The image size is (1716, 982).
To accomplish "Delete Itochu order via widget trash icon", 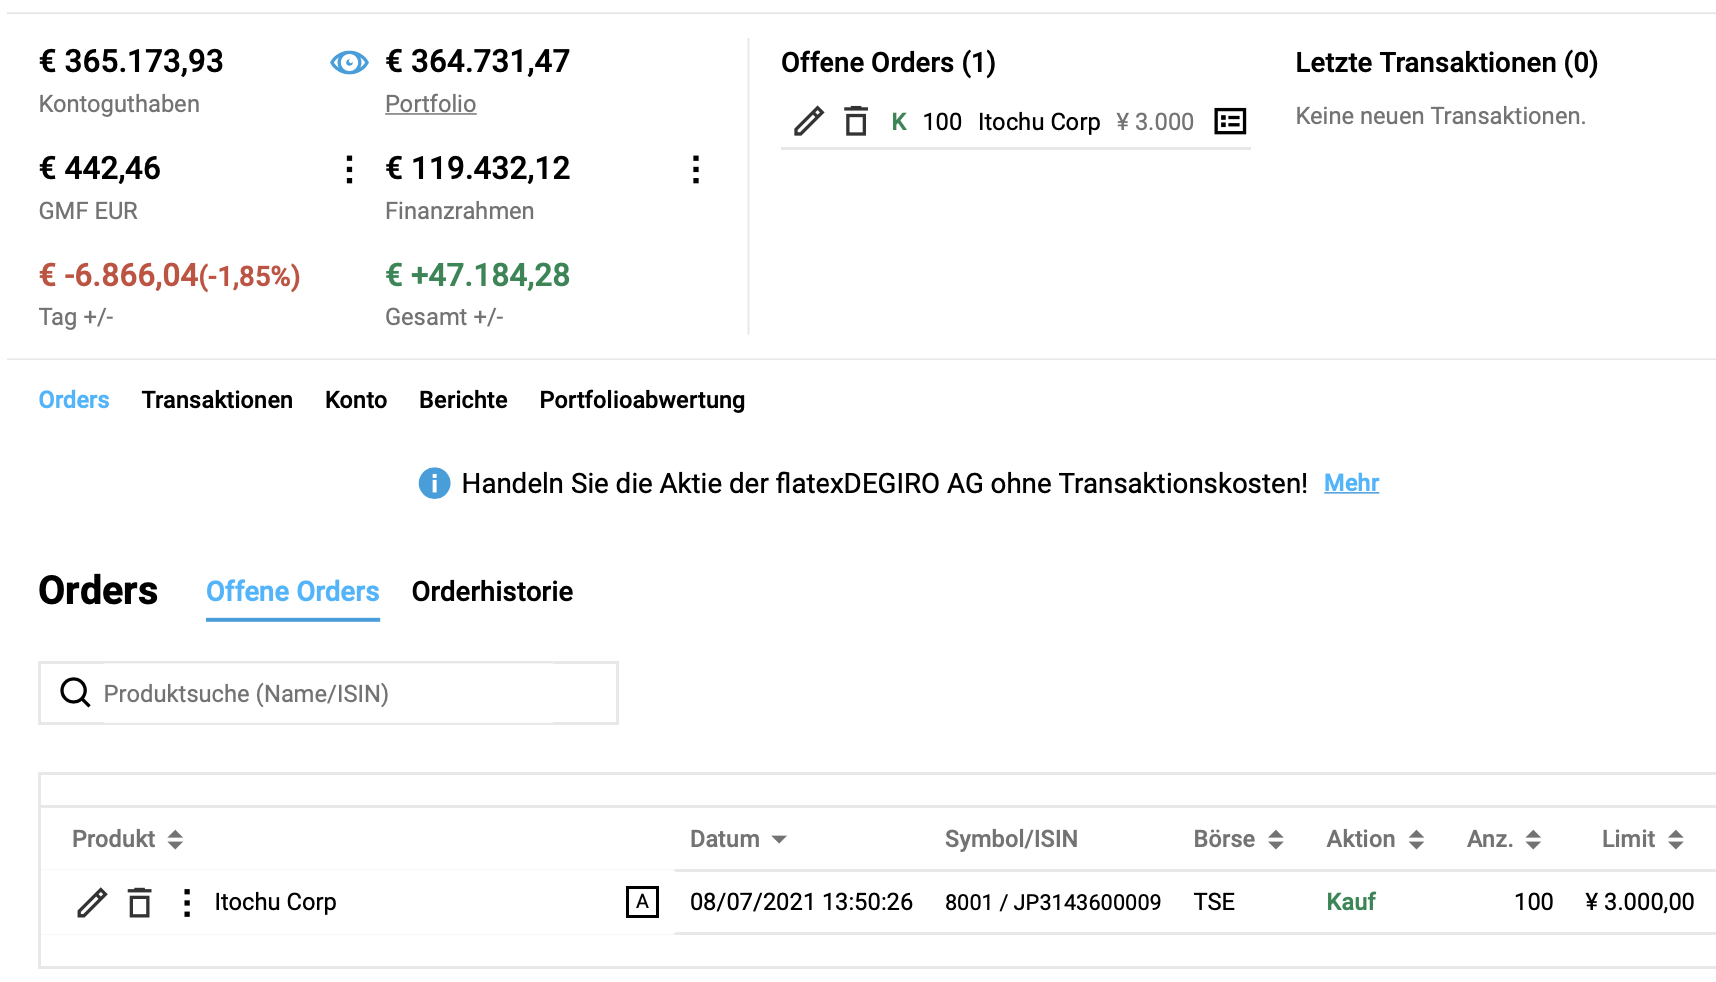I will click(856, 121).
